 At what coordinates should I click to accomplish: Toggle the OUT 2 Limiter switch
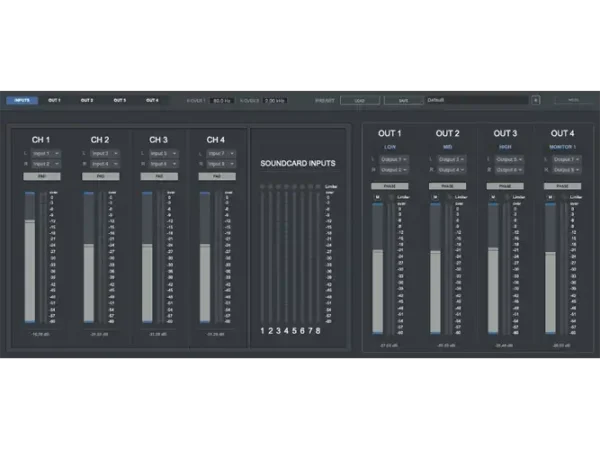point(449,197)
